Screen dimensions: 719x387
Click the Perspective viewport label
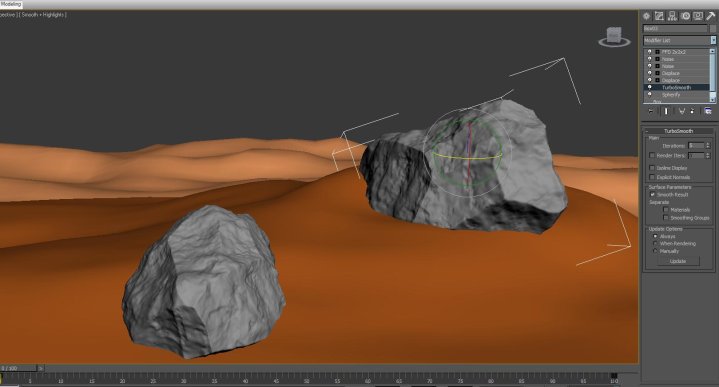tap(7, 15)
